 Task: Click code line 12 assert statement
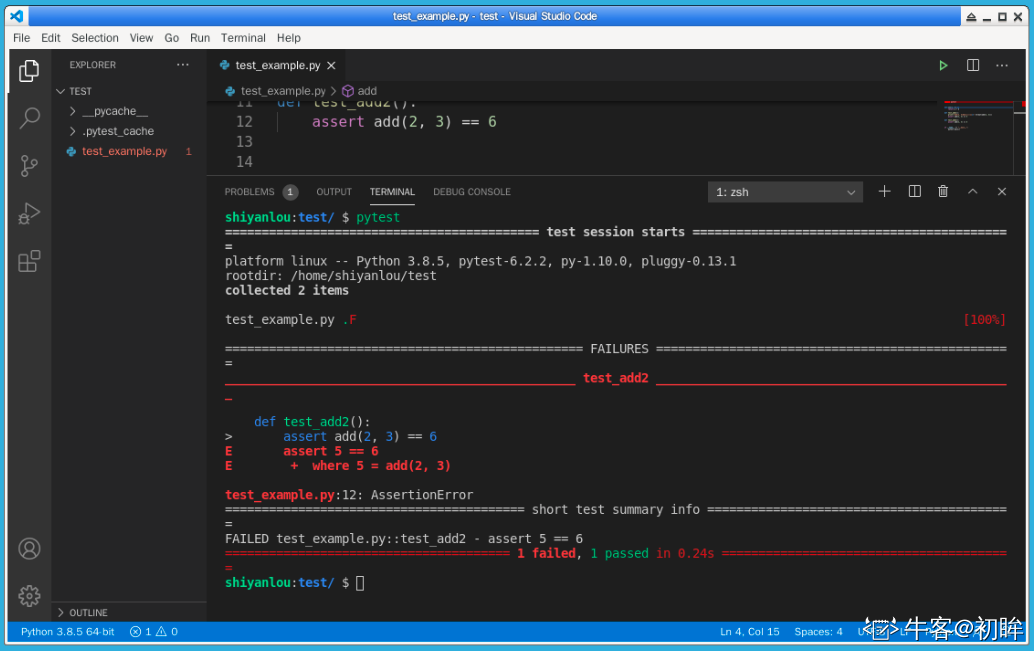pos(404,122)
